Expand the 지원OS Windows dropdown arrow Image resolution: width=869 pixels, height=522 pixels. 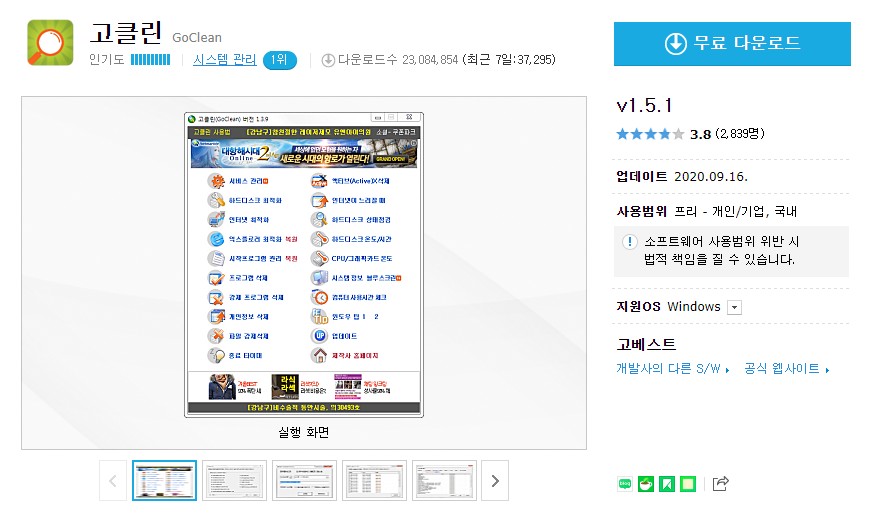734,307
